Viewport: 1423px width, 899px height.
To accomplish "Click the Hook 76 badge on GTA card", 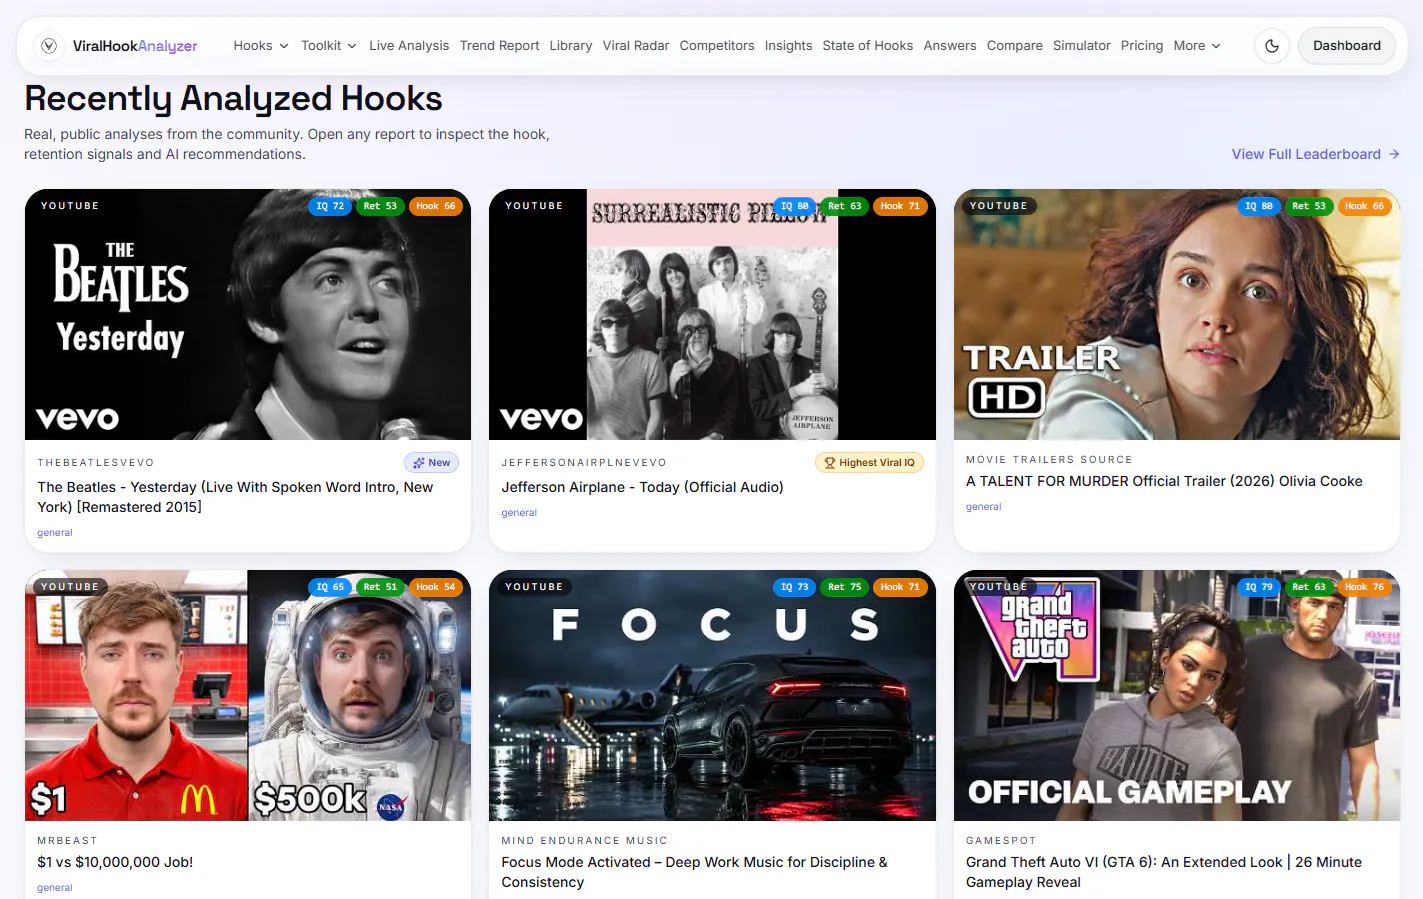I will [x=1365, y=587].
